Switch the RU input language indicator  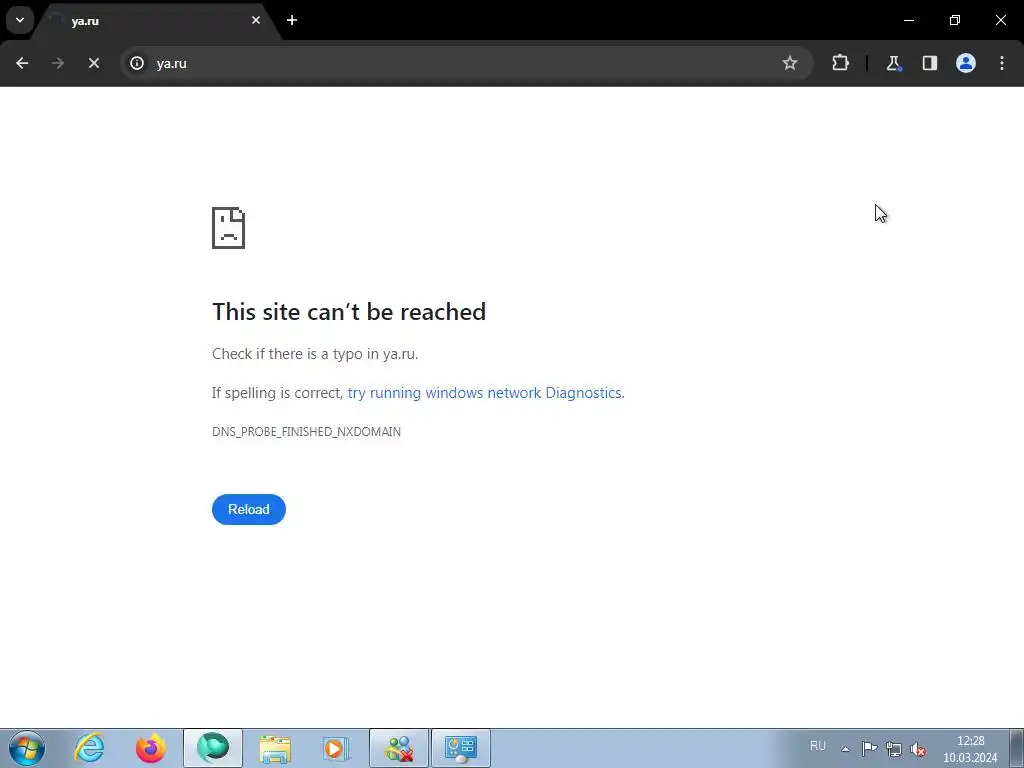[x=818, y=746]
